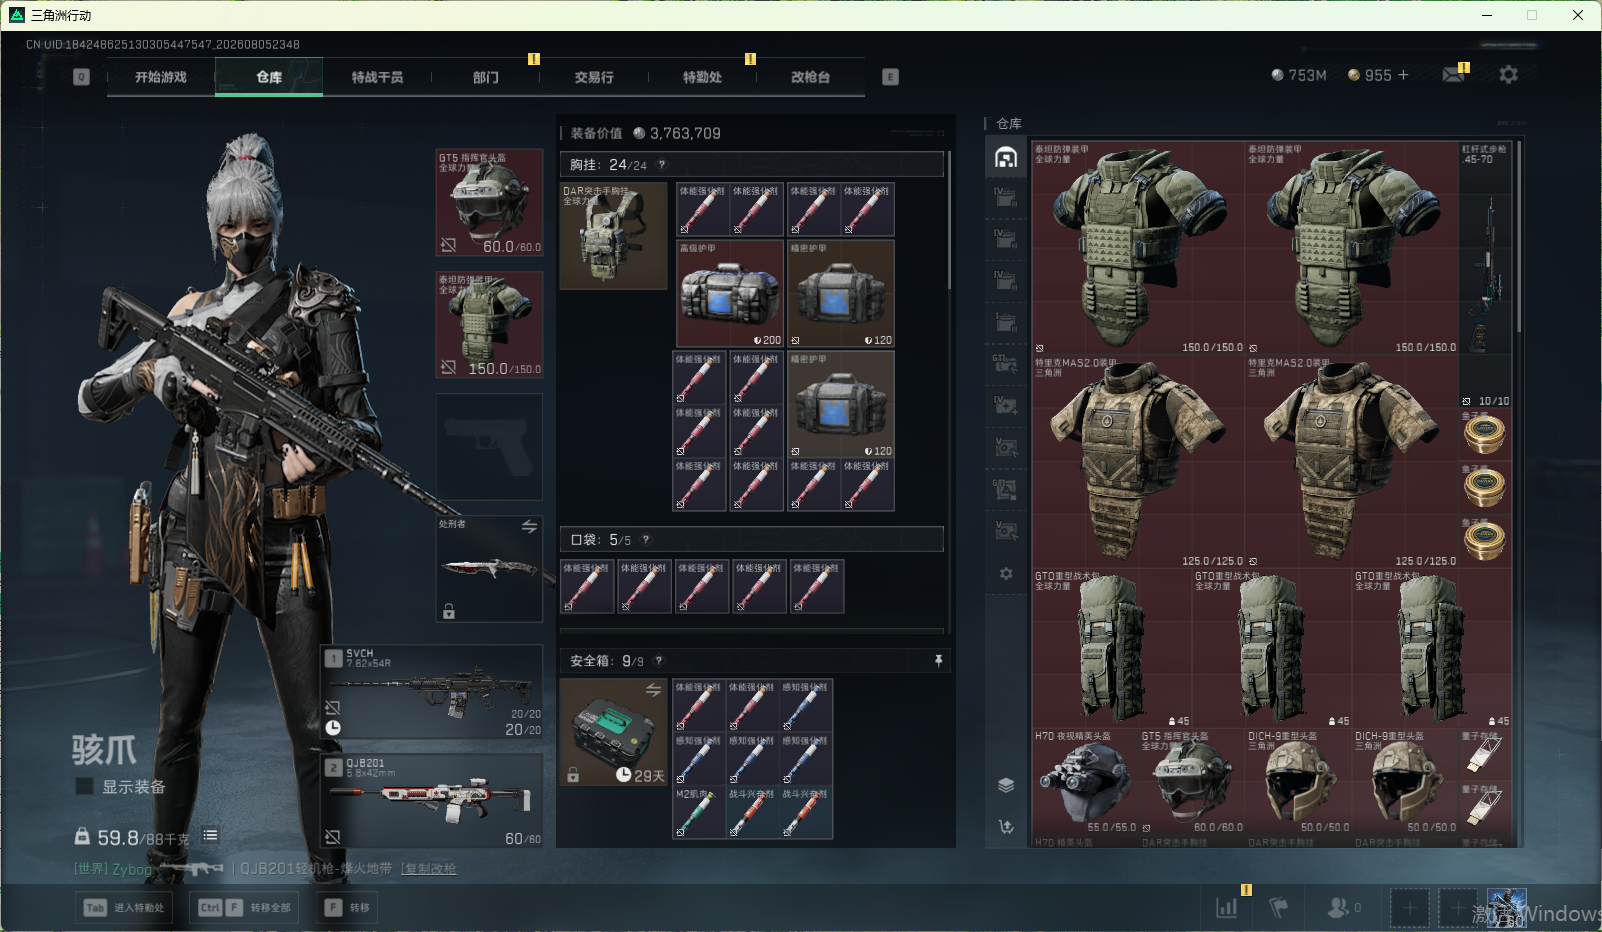Open the 安全箱 help question mark
The height and width of the screenshot is (932, 1602).
point(658,661)
